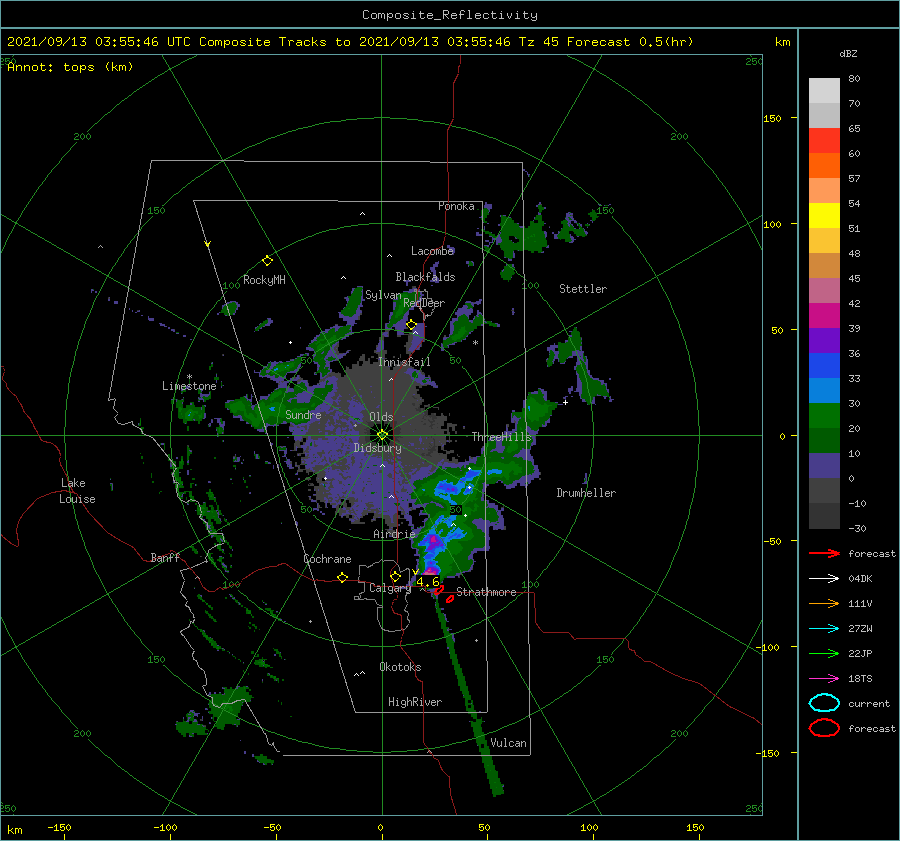Screen dimensions: 900x841
Task: Click the Strathmore label
Action: tap(486, 592)
